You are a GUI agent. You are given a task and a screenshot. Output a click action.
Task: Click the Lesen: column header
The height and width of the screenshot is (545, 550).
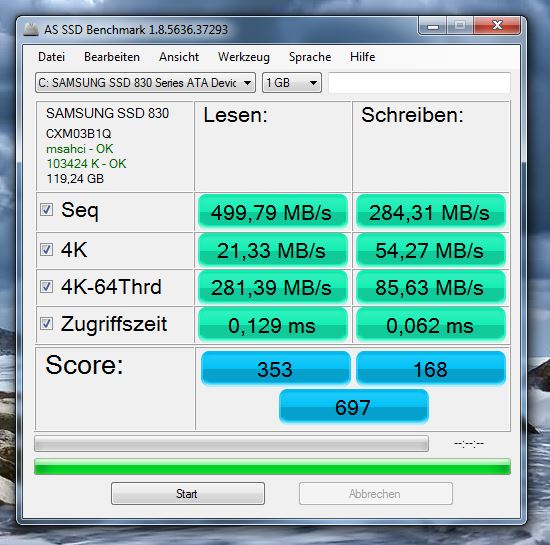coord(235,115)
